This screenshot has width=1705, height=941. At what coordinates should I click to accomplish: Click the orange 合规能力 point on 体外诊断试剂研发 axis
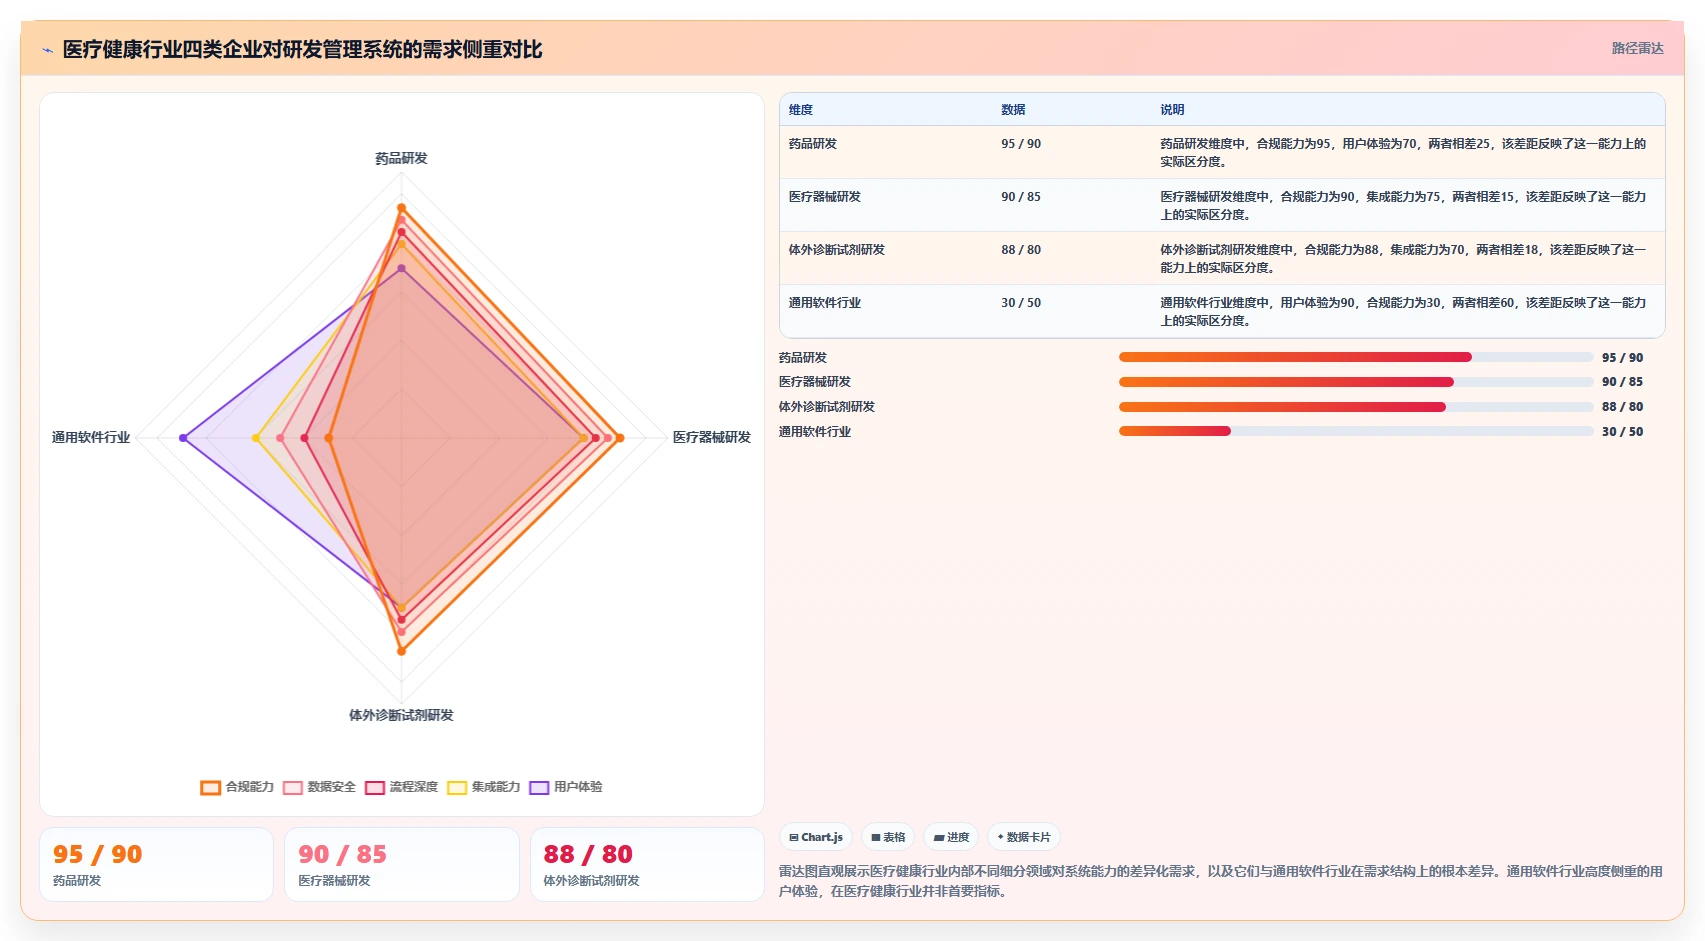pos(401,651)
